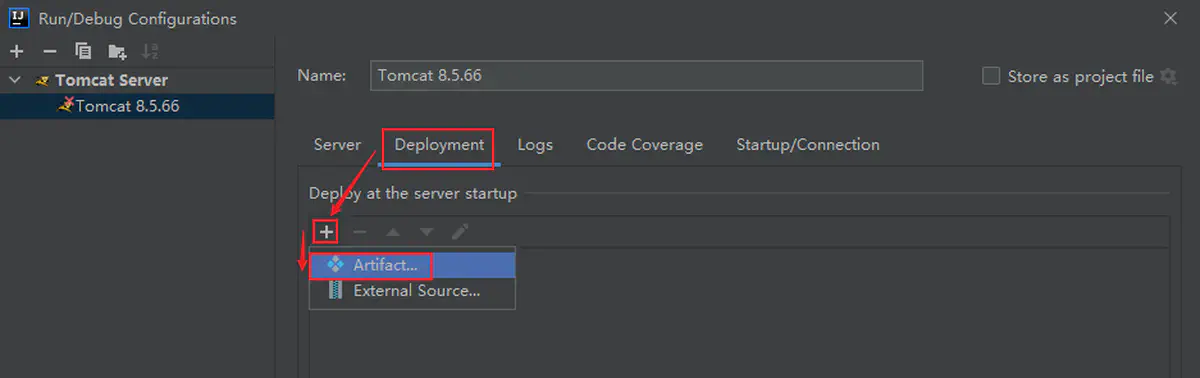
Task: Move deployment item up
Action: click(x=393, y=232)
